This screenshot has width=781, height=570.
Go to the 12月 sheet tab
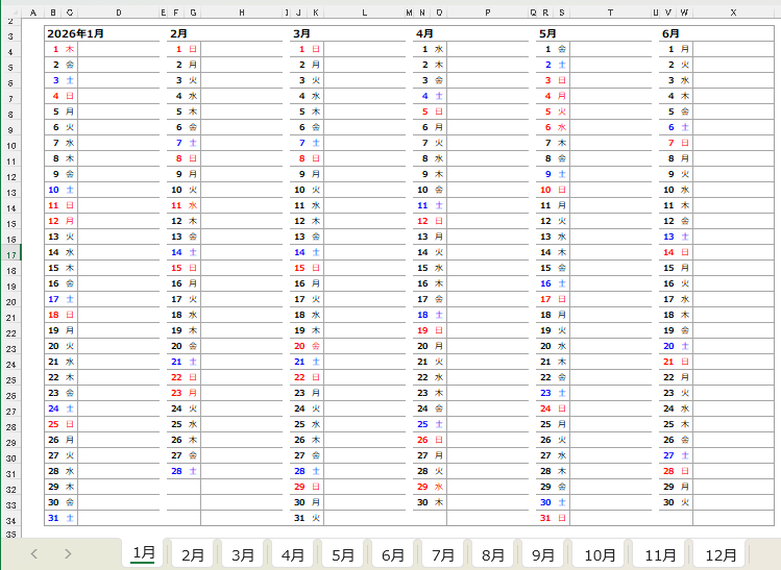720,554
